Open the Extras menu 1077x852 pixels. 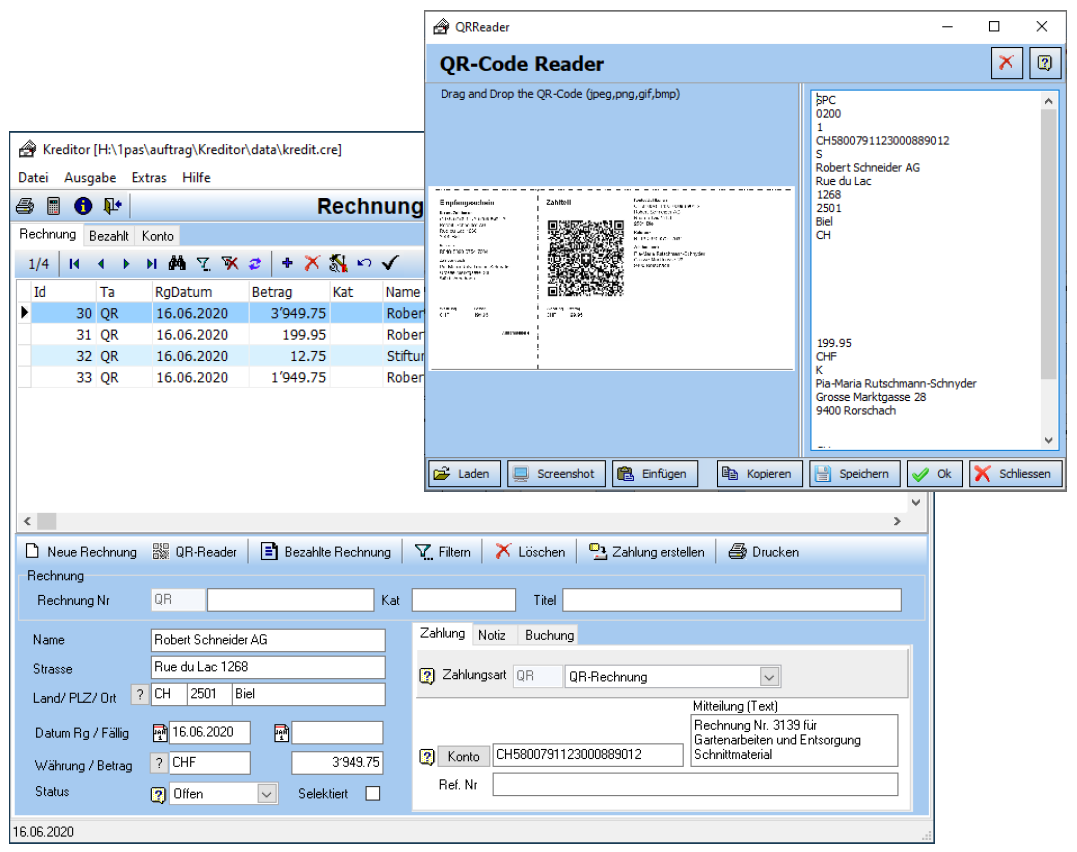[x=149, y=178]
